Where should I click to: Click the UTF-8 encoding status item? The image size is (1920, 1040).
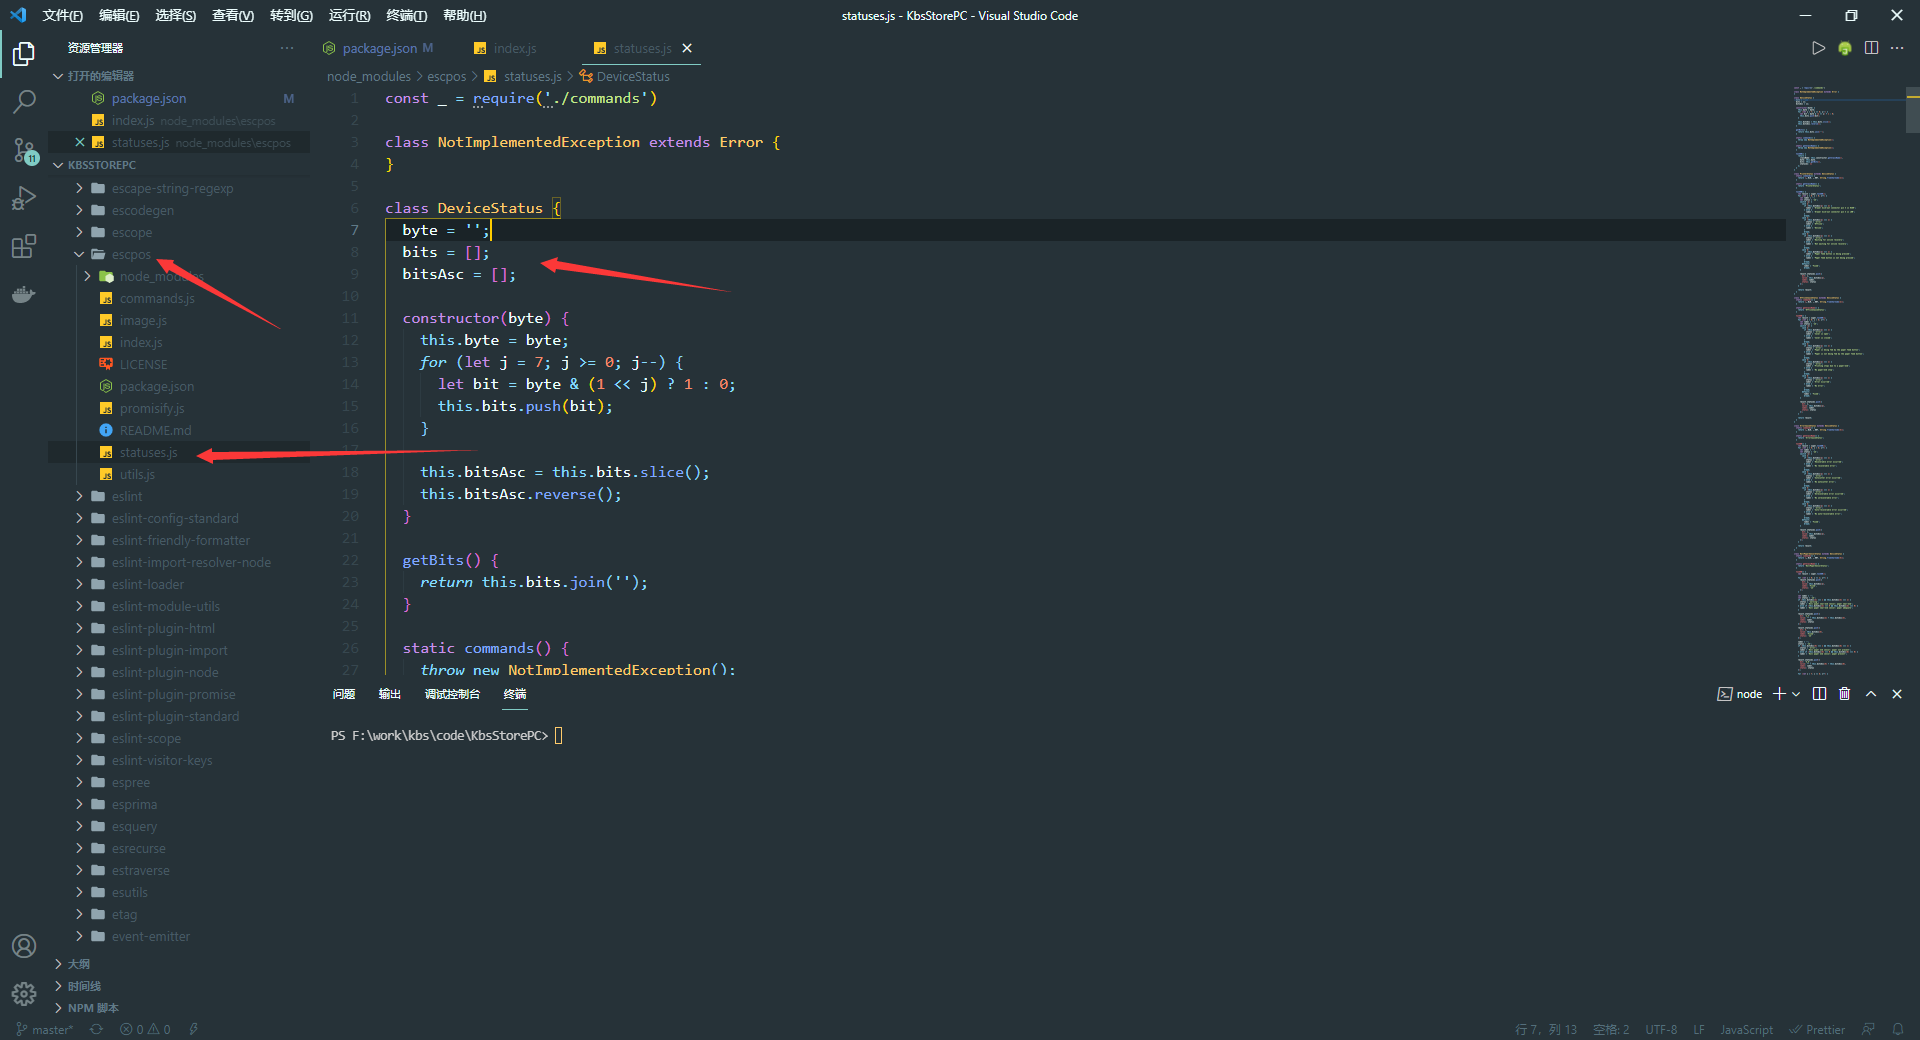click(x=1661, y=1029)
